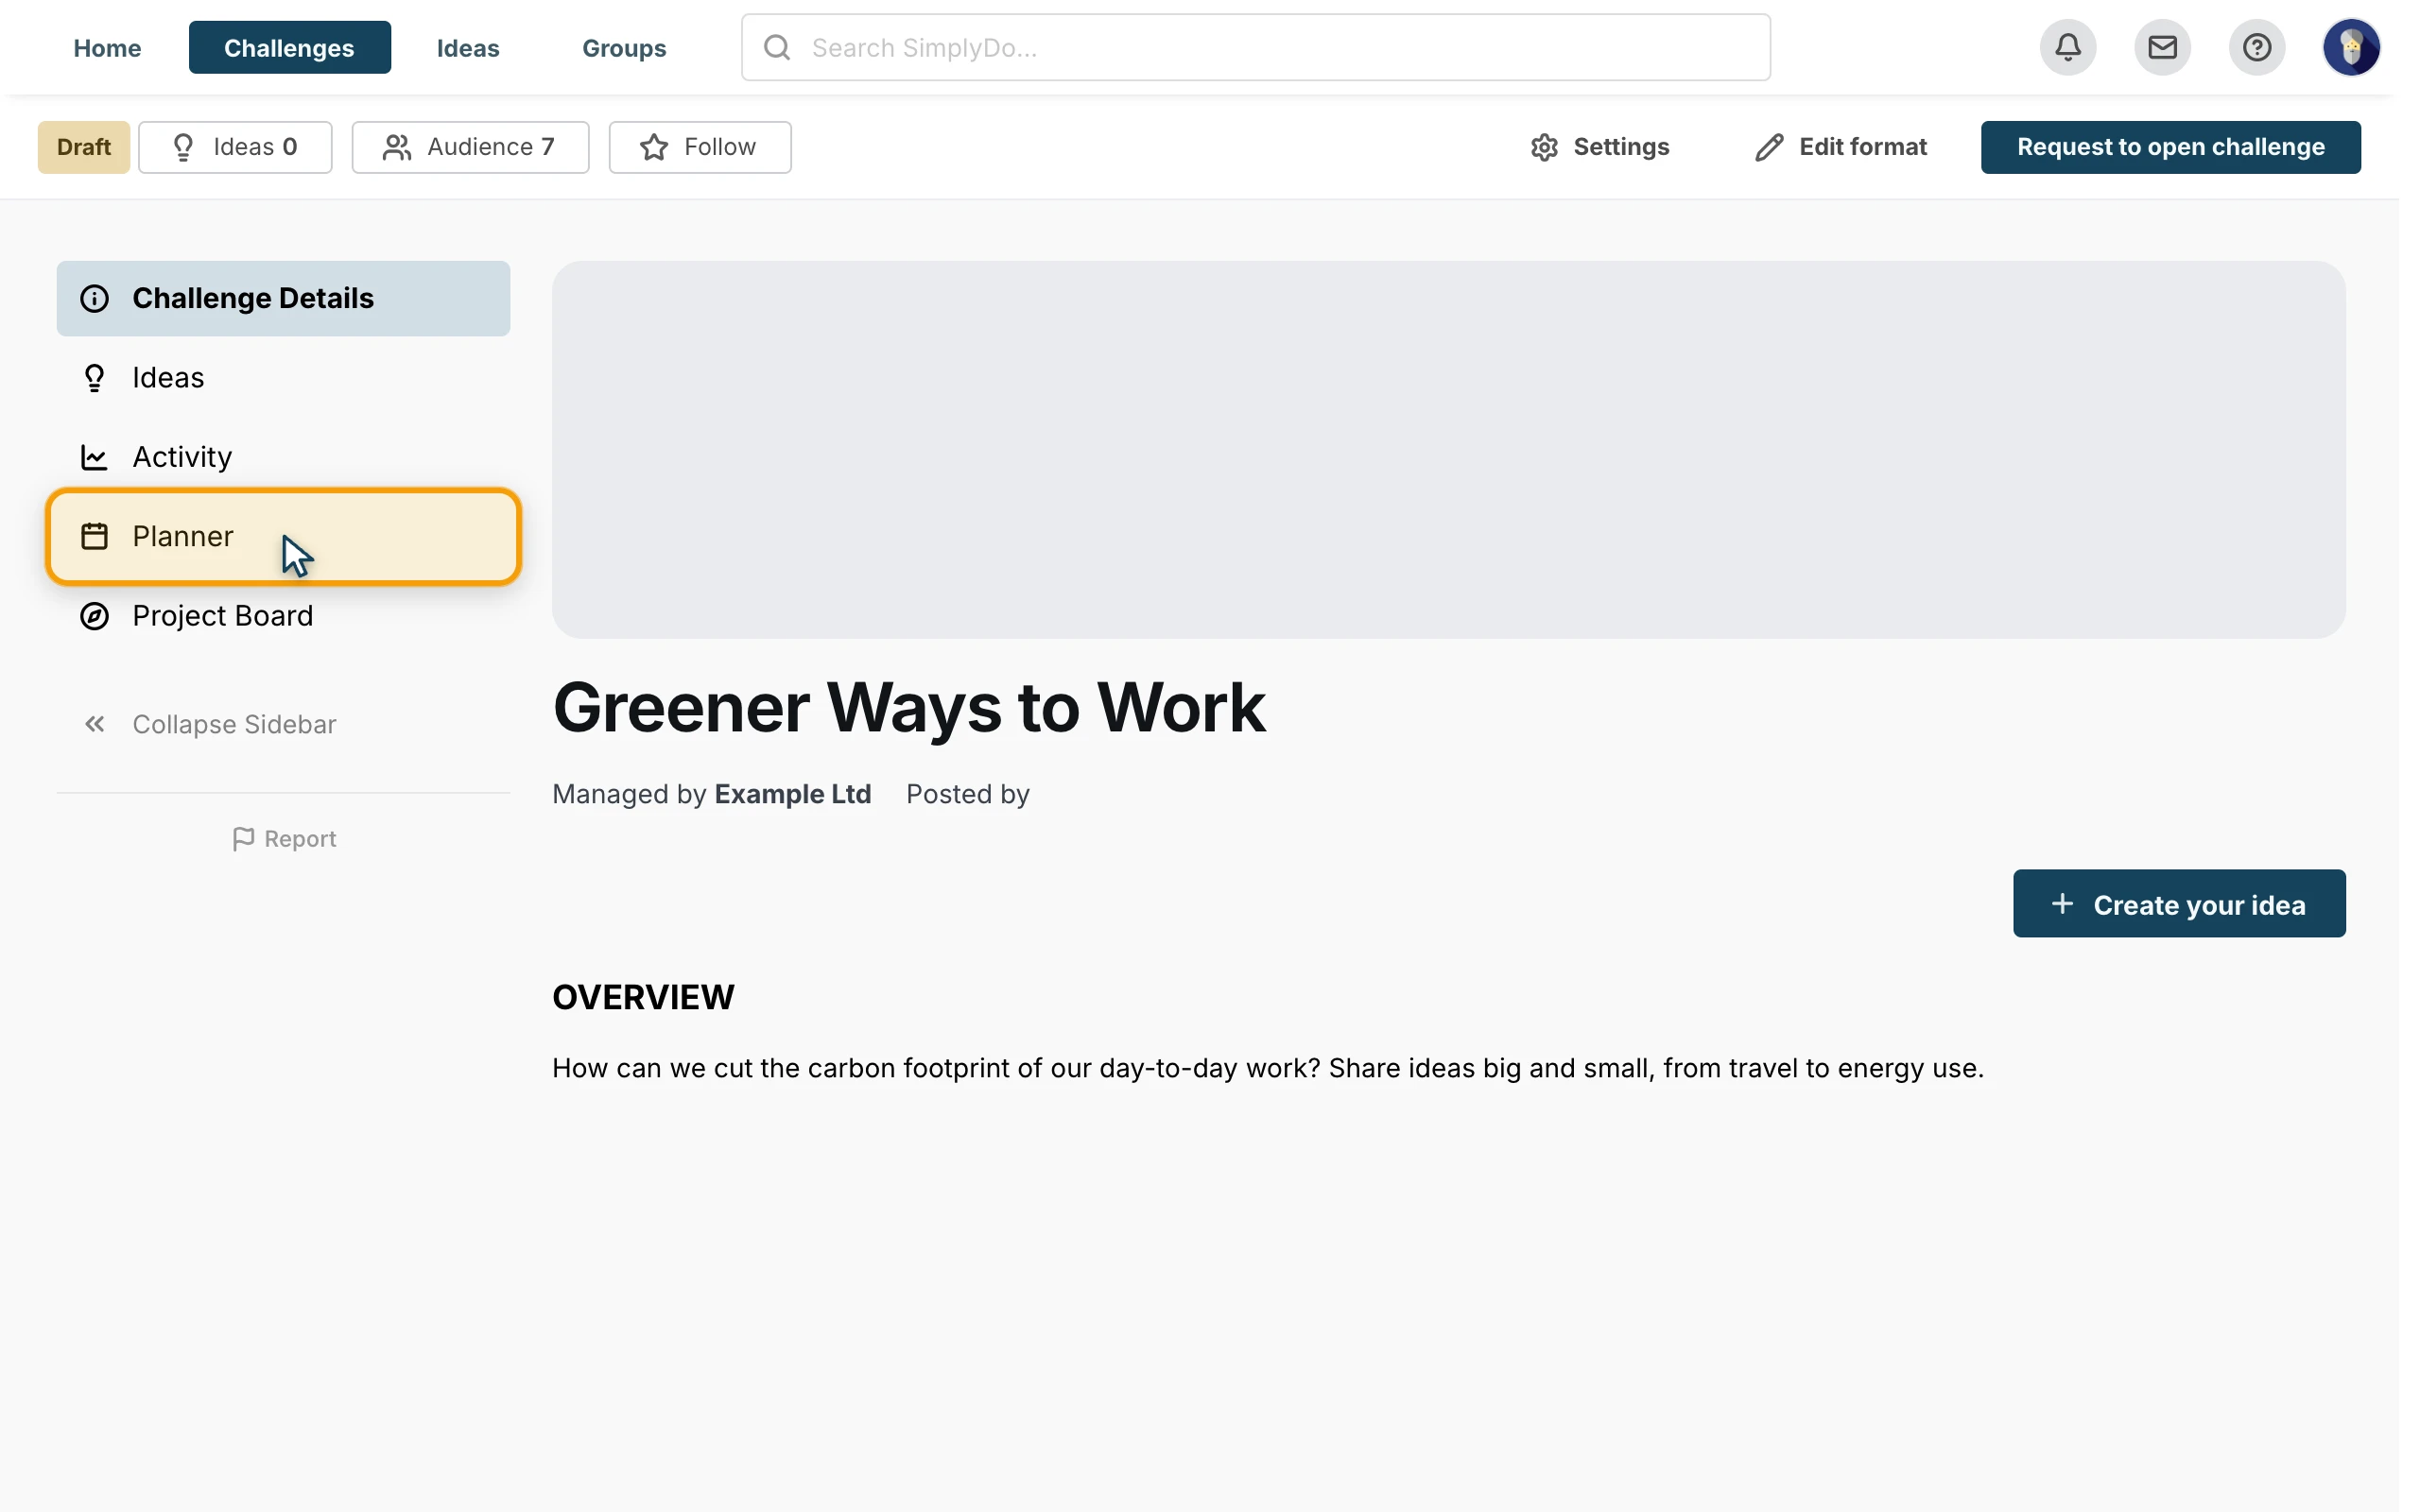2420x1512 pixels.
Task: Click the Project Board compass icon
Action: coord(94,616)
